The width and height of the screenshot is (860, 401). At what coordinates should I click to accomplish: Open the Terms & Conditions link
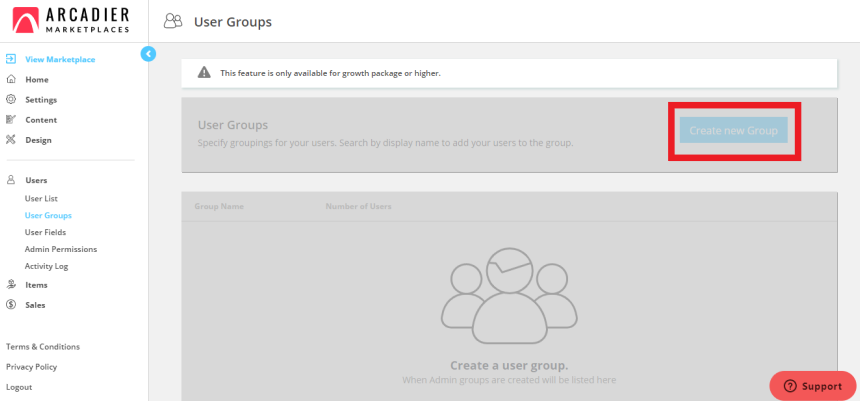coord(43,347)
